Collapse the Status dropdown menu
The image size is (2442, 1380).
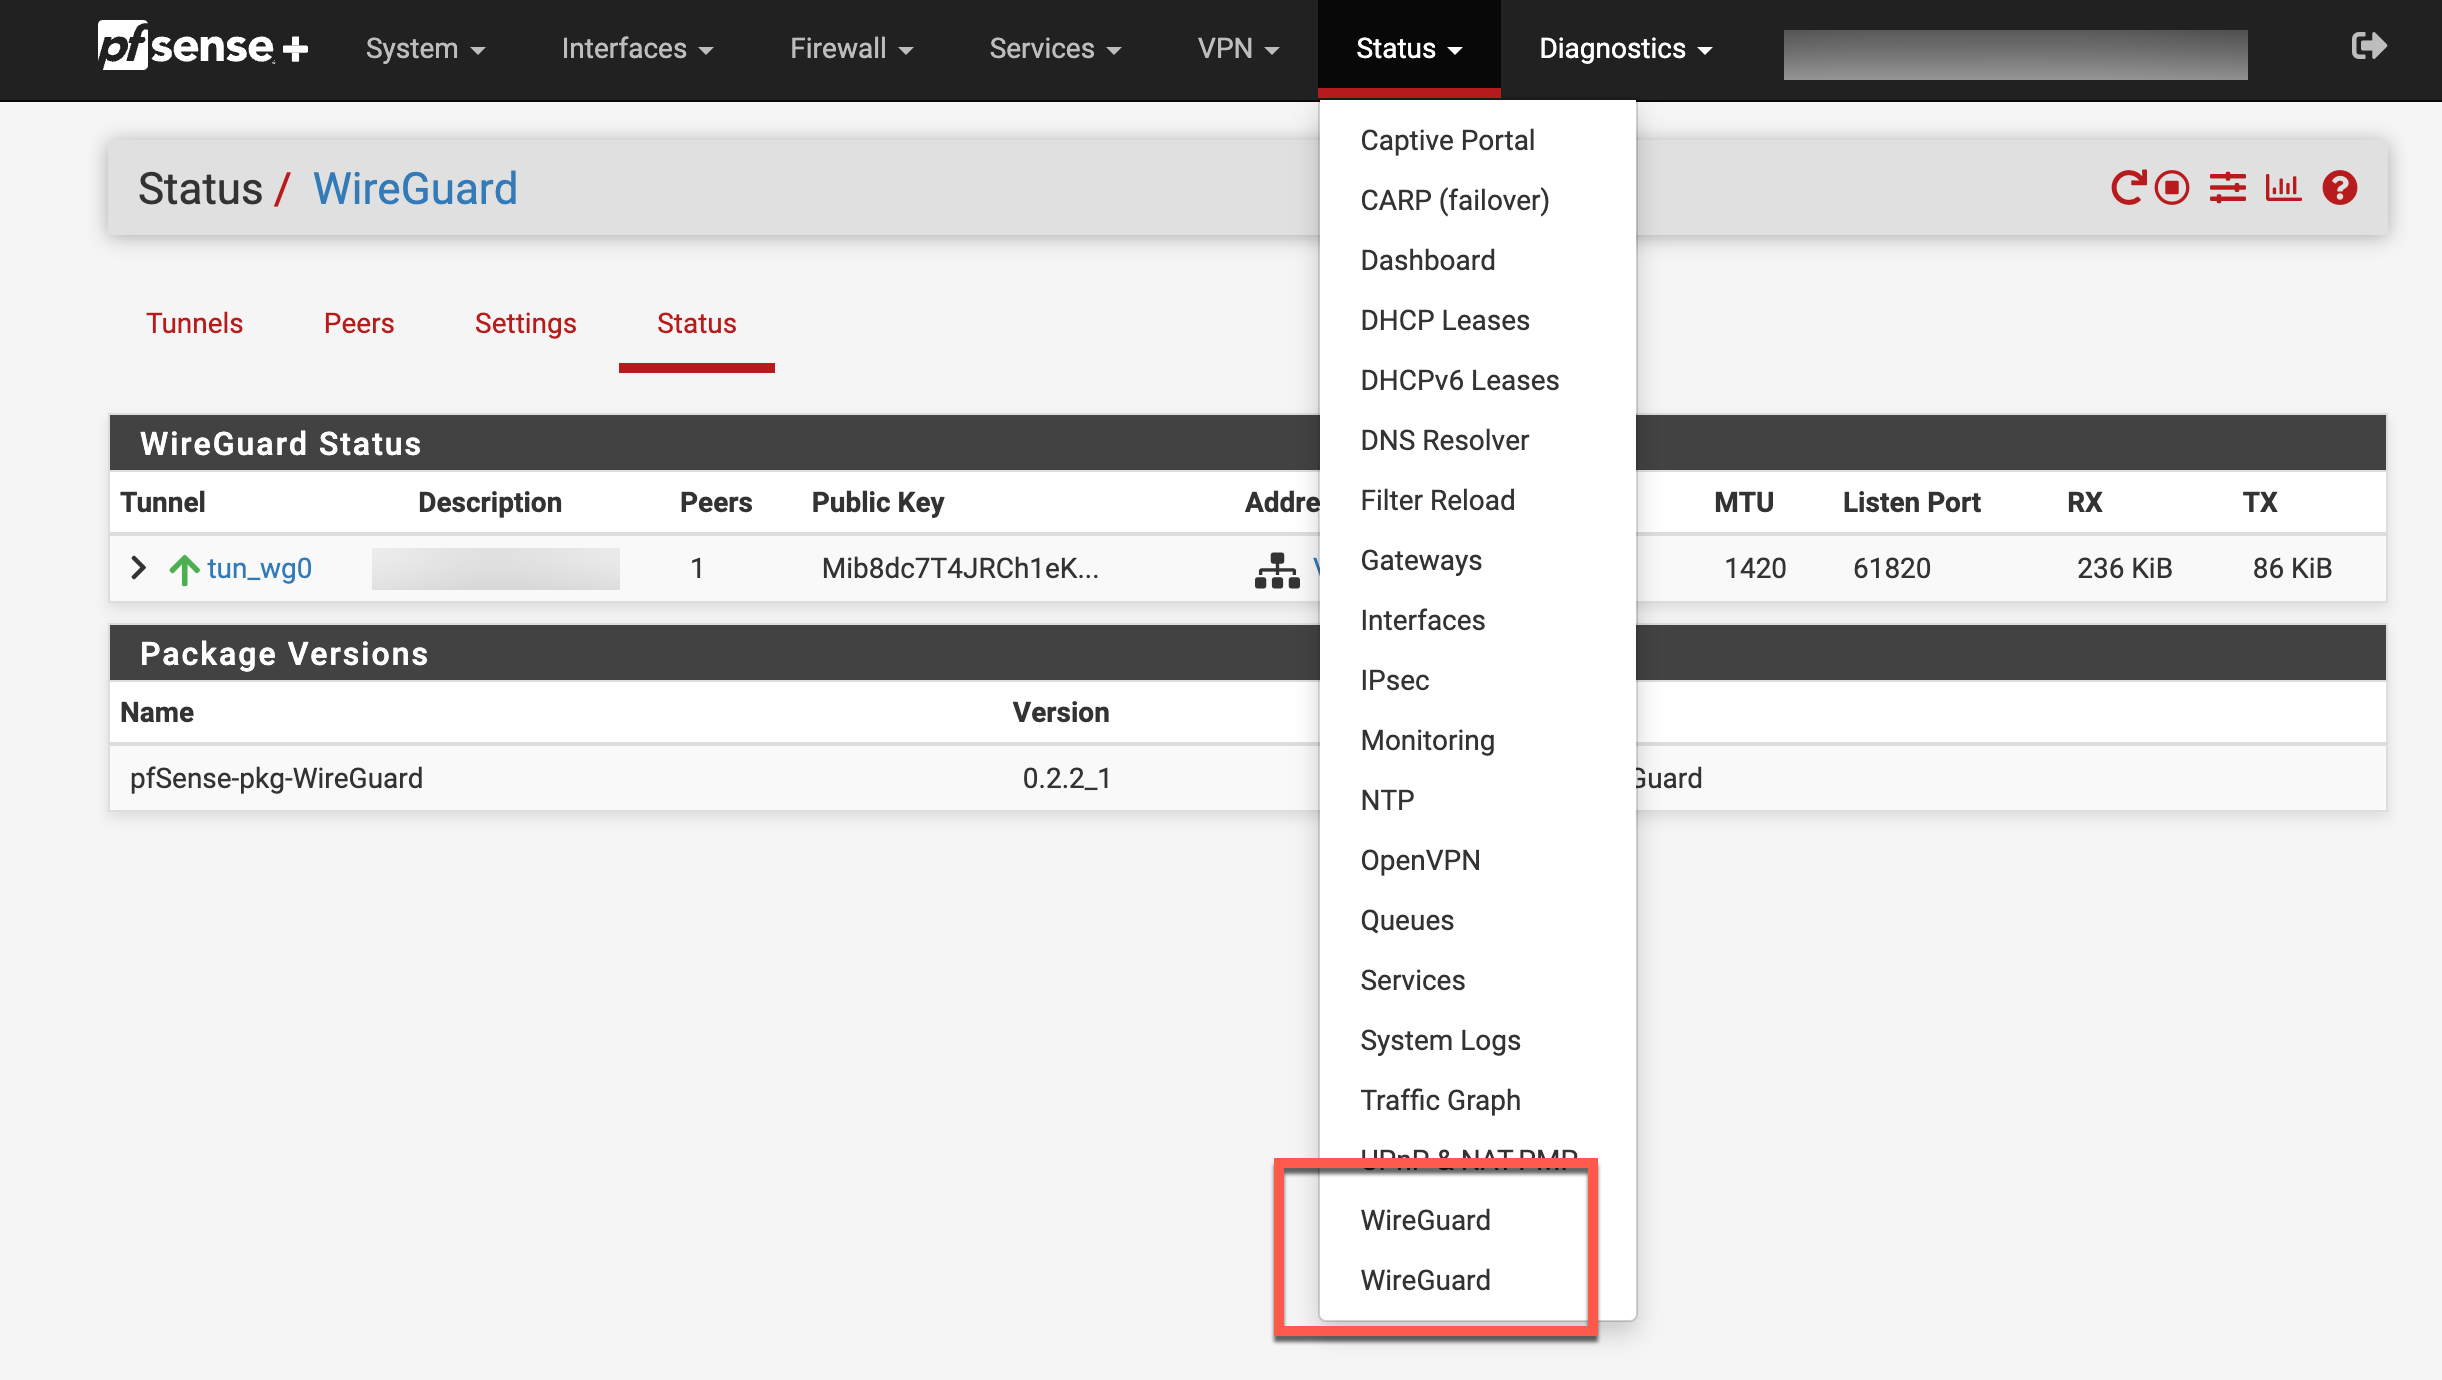pos(1409,49)
